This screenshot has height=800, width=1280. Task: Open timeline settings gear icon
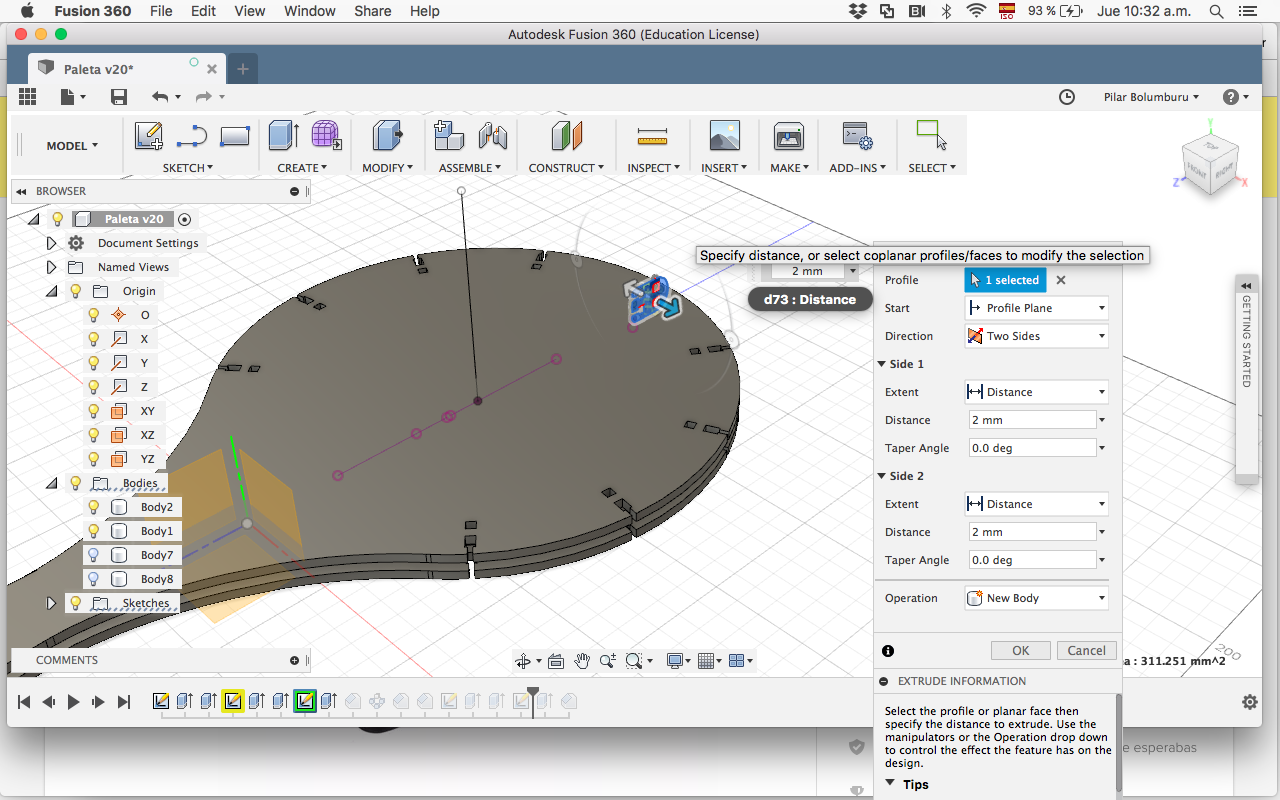coord(1249,702)
